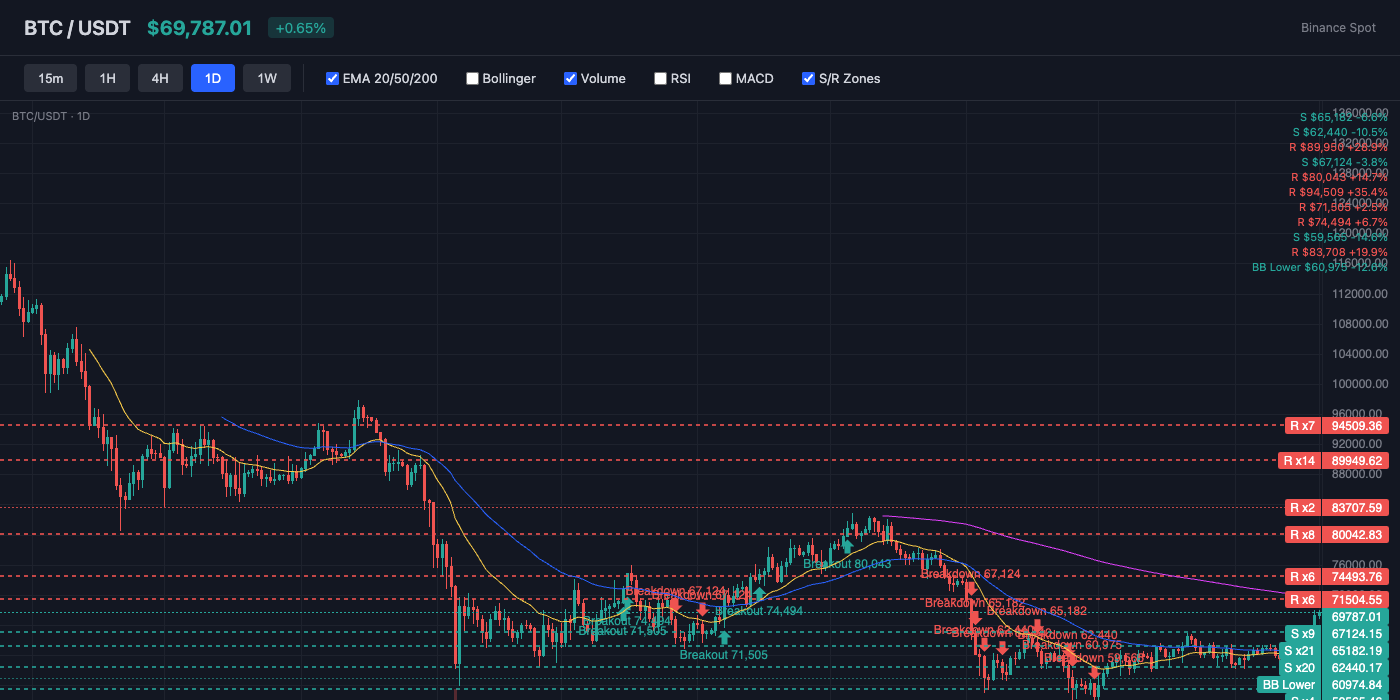Click the 65182.19 support price label
Image resolution: width=1400 pixels, height=700 pixels.
(1356, 650)
